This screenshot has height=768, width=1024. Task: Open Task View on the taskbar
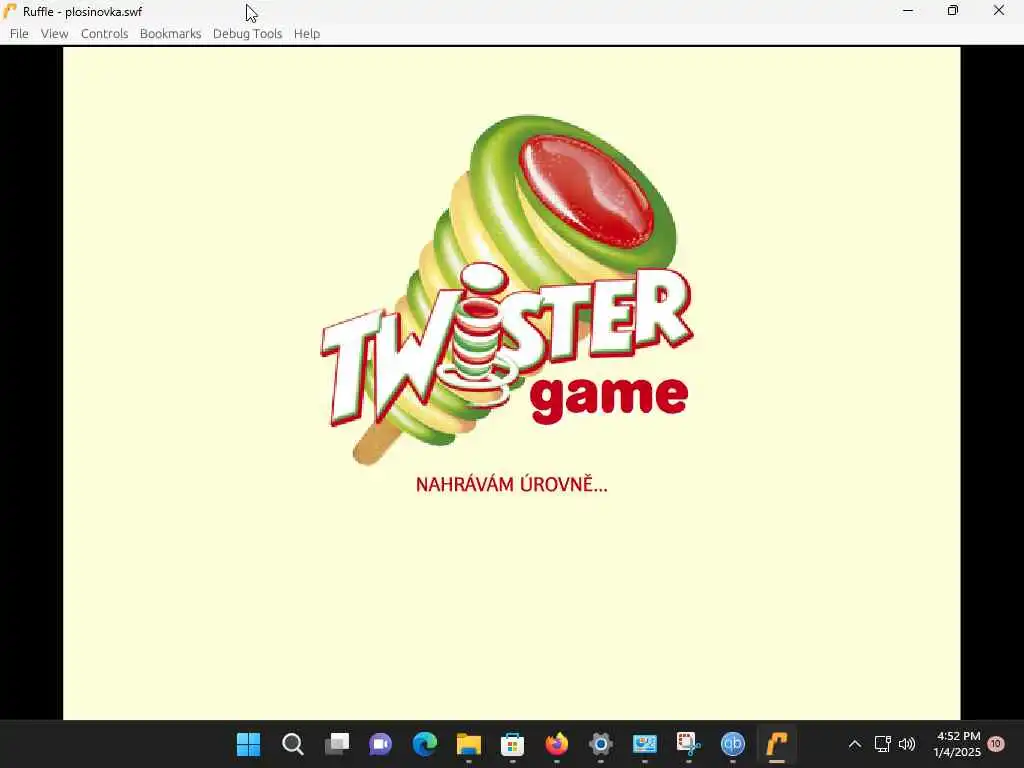337,744
